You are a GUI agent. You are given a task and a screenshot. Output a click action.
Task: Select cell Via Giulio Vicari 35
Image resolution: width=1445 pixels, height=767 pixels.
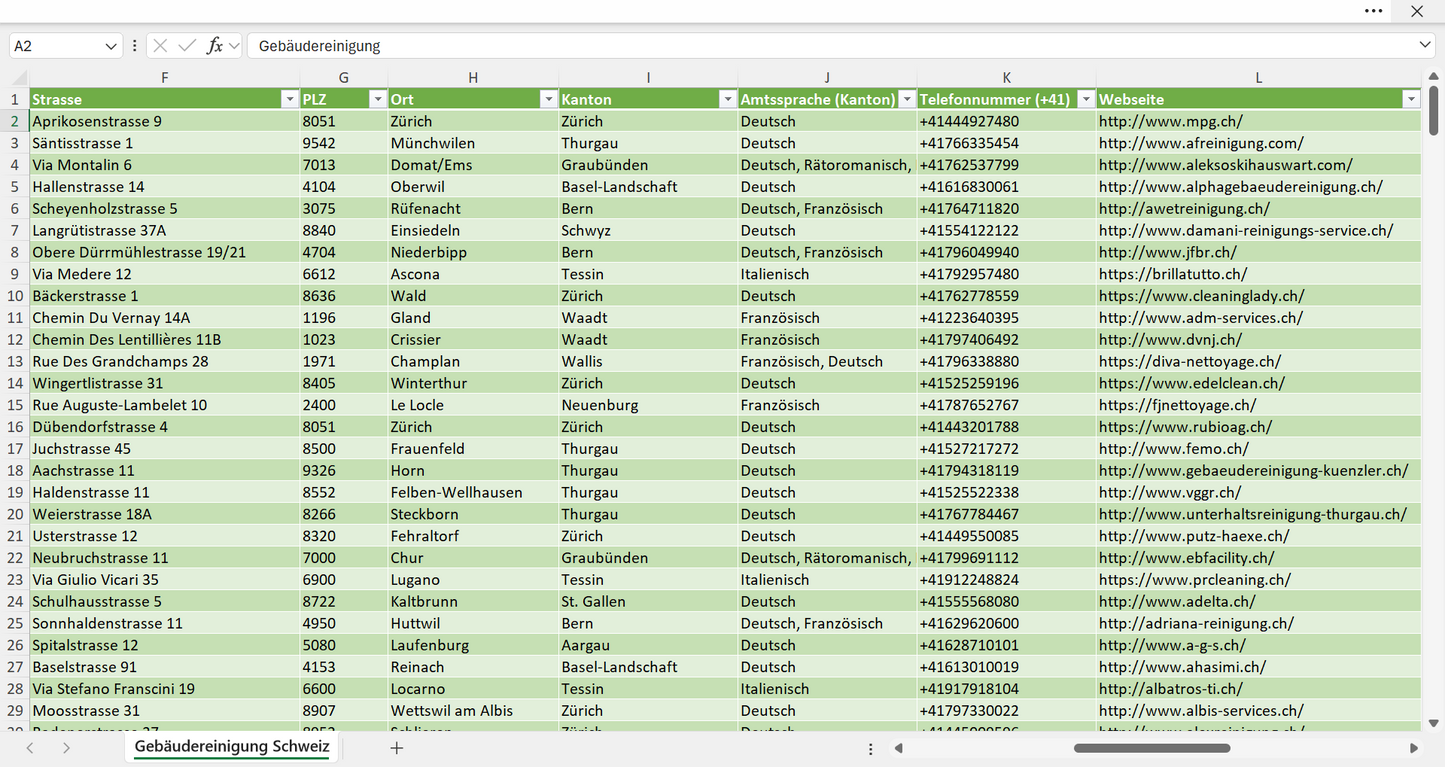tap(164, 580)
